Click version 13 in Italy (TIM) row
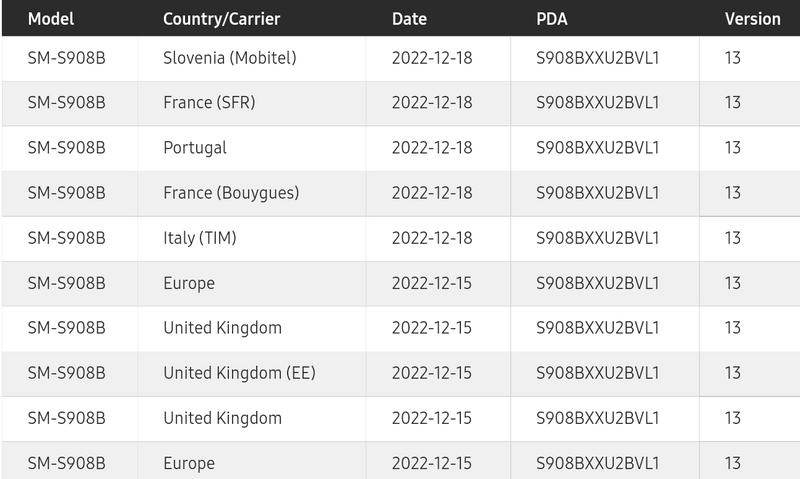The height and width of the screenshot is (479, 800). 733,238
